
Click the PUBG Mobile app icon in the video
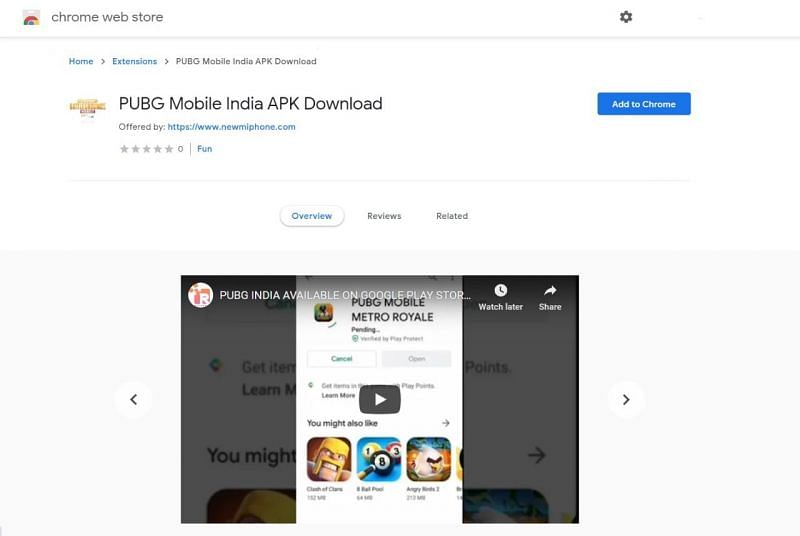(x=323, y=312)
